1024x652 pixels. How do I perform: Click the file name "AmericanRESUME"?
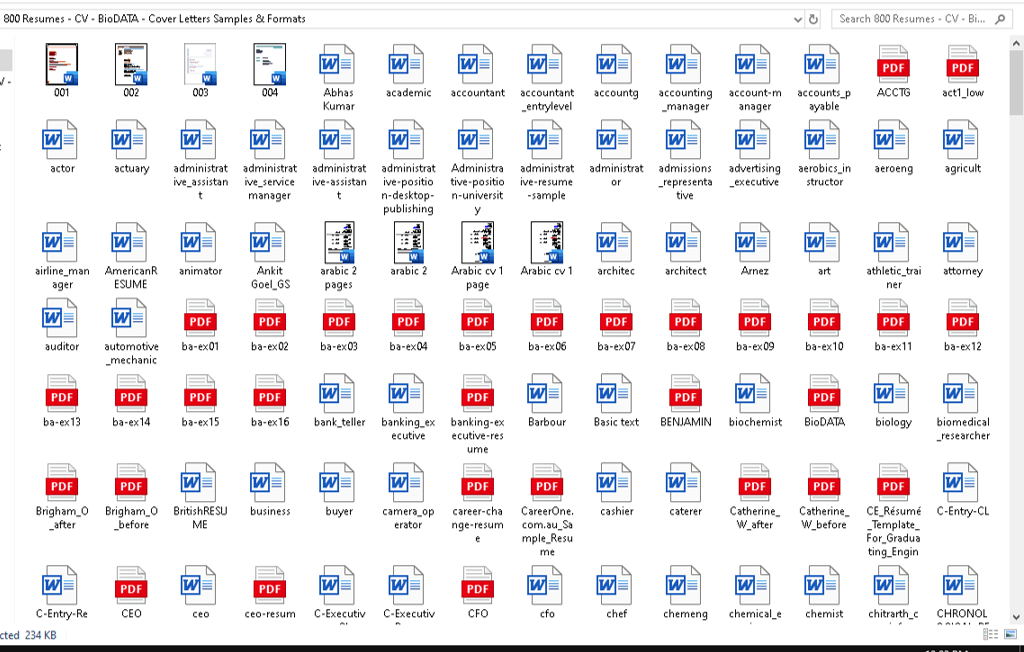point(131,278)
